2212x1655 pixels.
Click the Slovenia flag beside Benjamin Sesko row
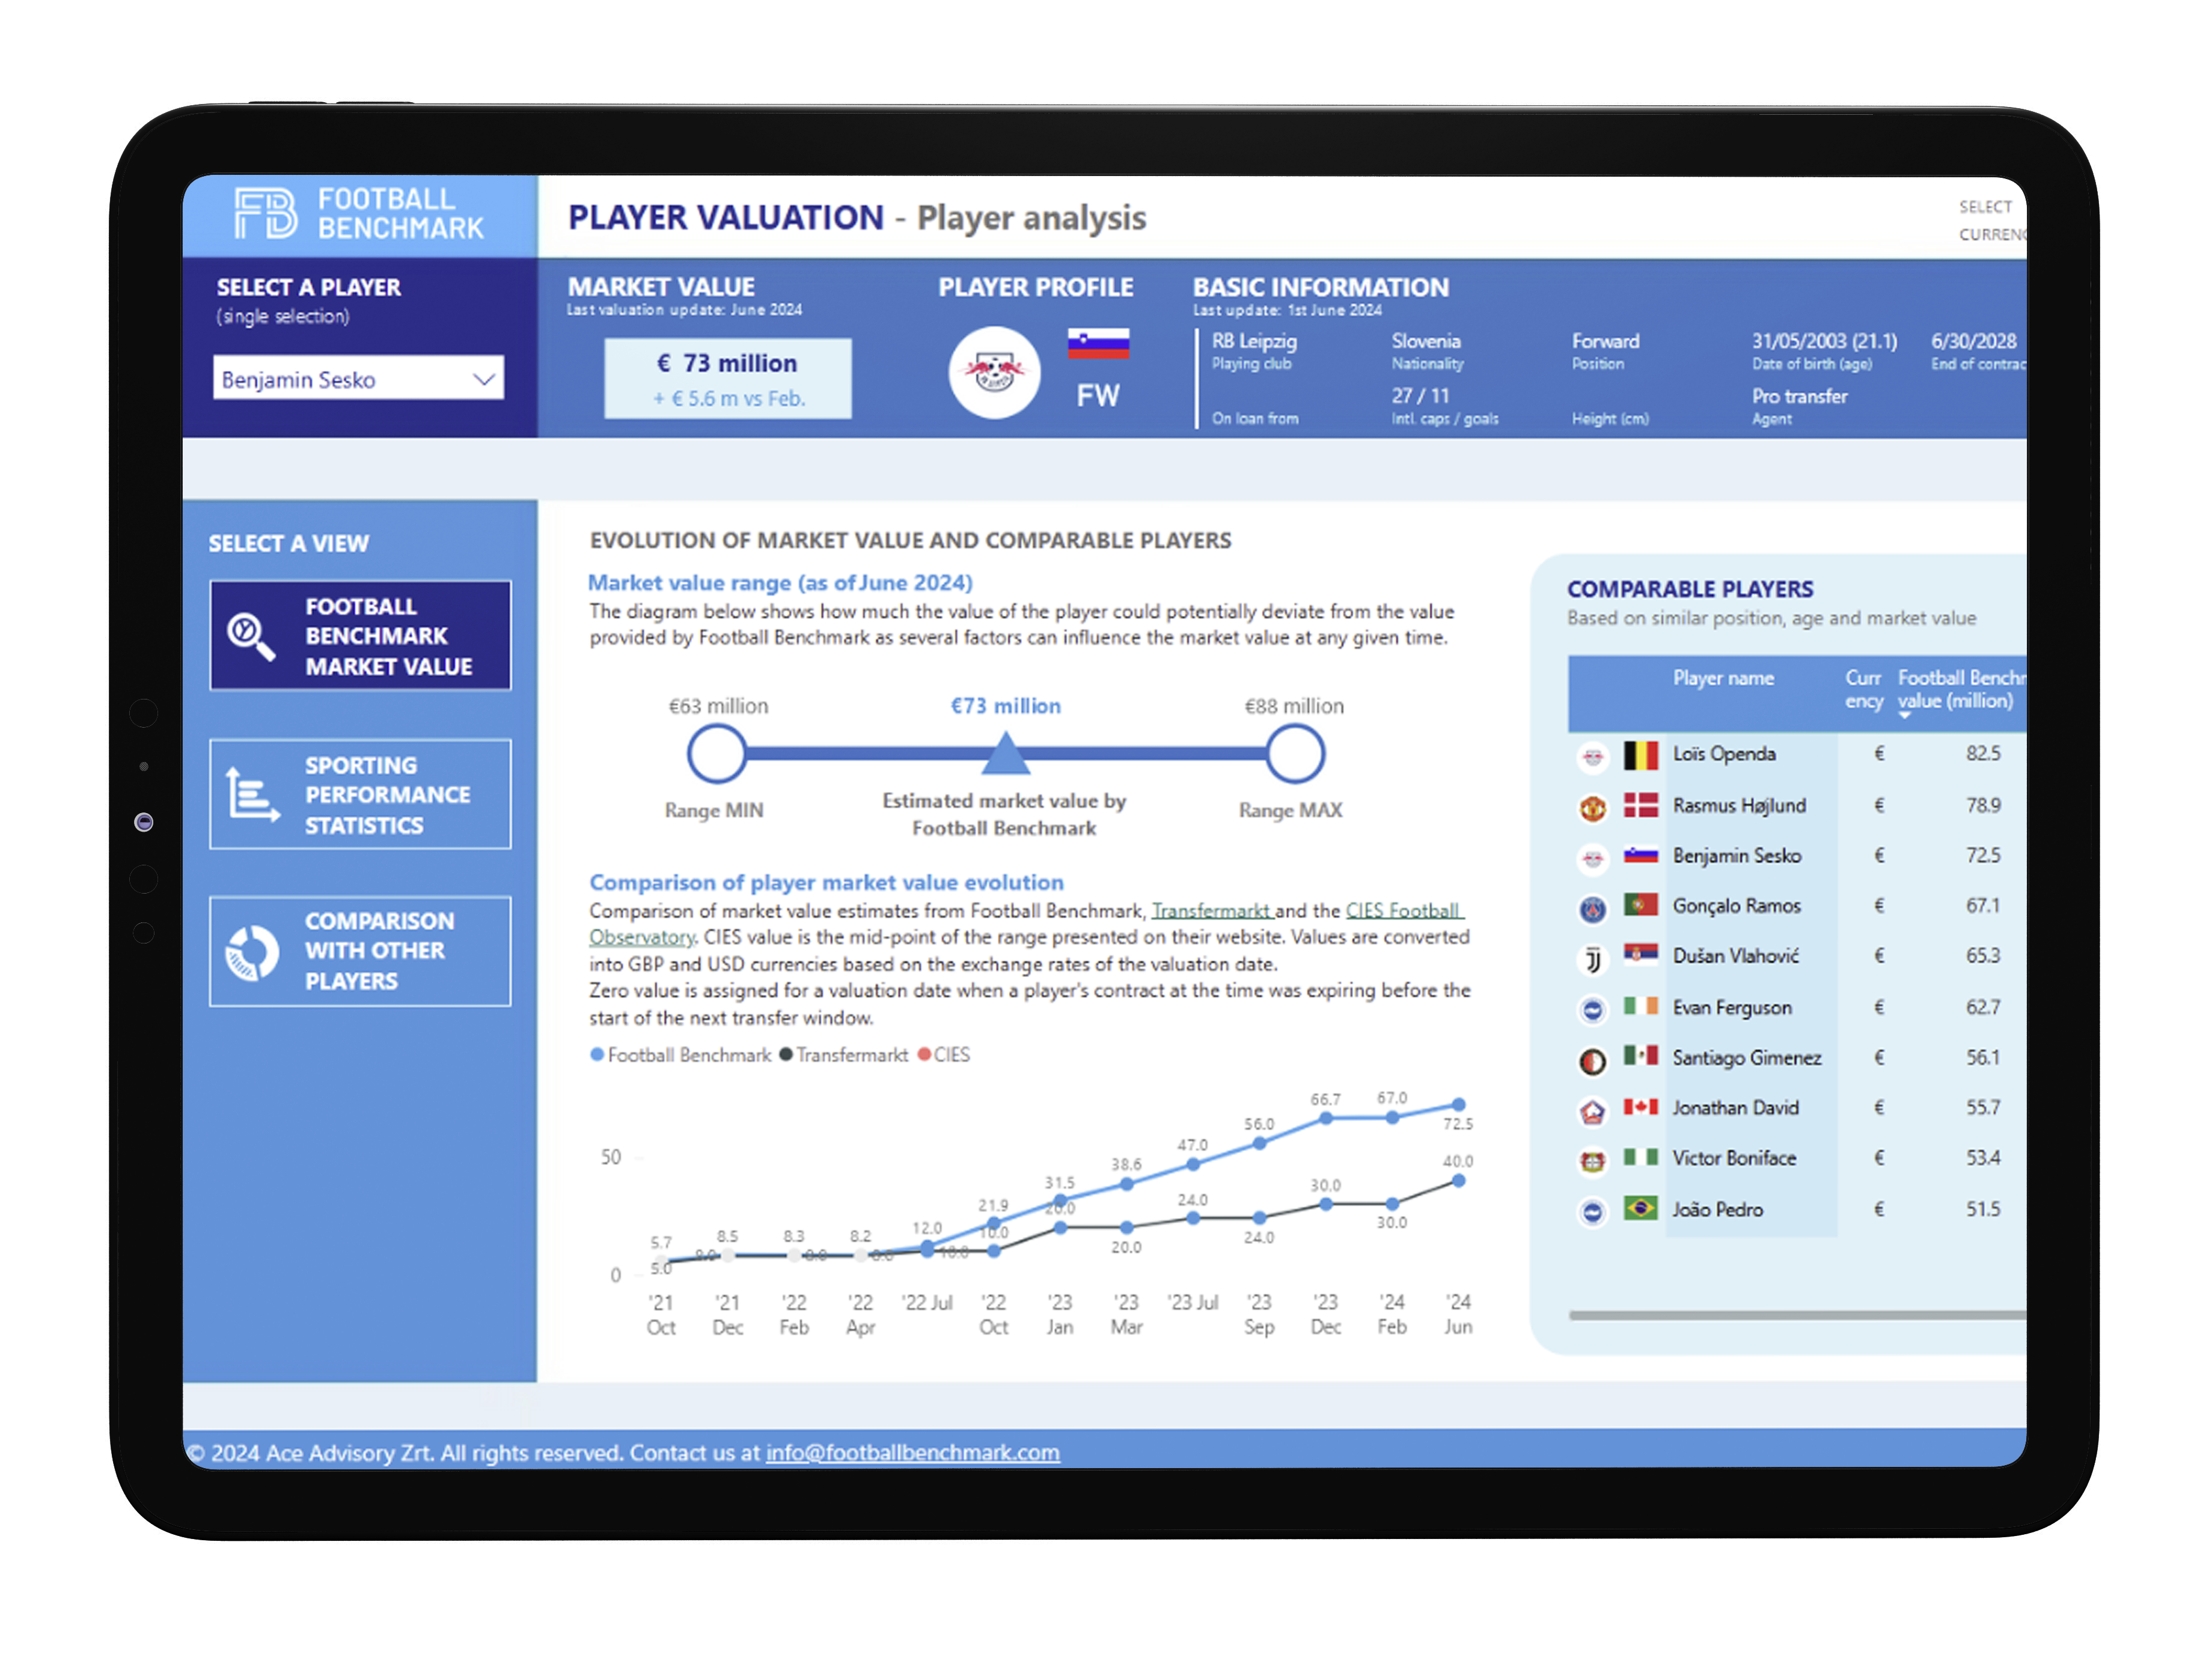1641,855
